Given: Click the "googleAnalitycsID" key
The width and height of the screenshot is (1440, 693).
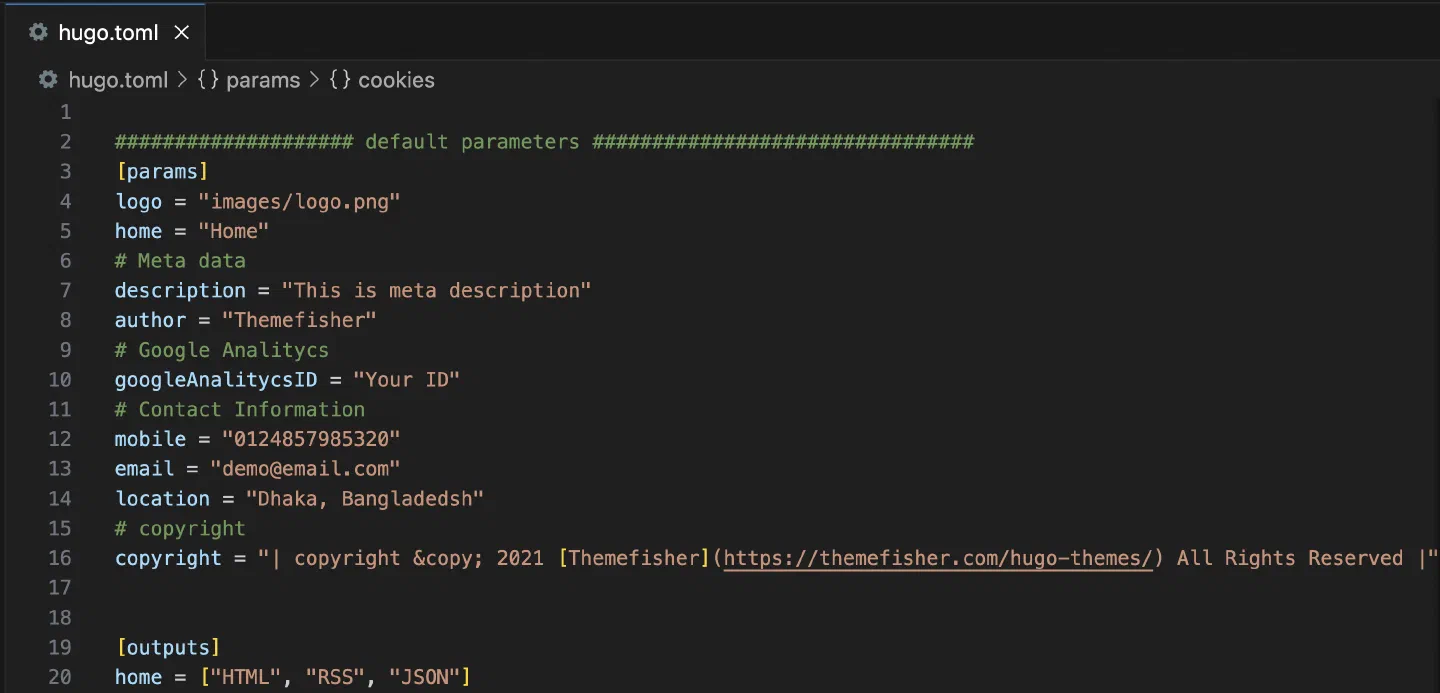Looking at the screenshot, I should point(216,380).
